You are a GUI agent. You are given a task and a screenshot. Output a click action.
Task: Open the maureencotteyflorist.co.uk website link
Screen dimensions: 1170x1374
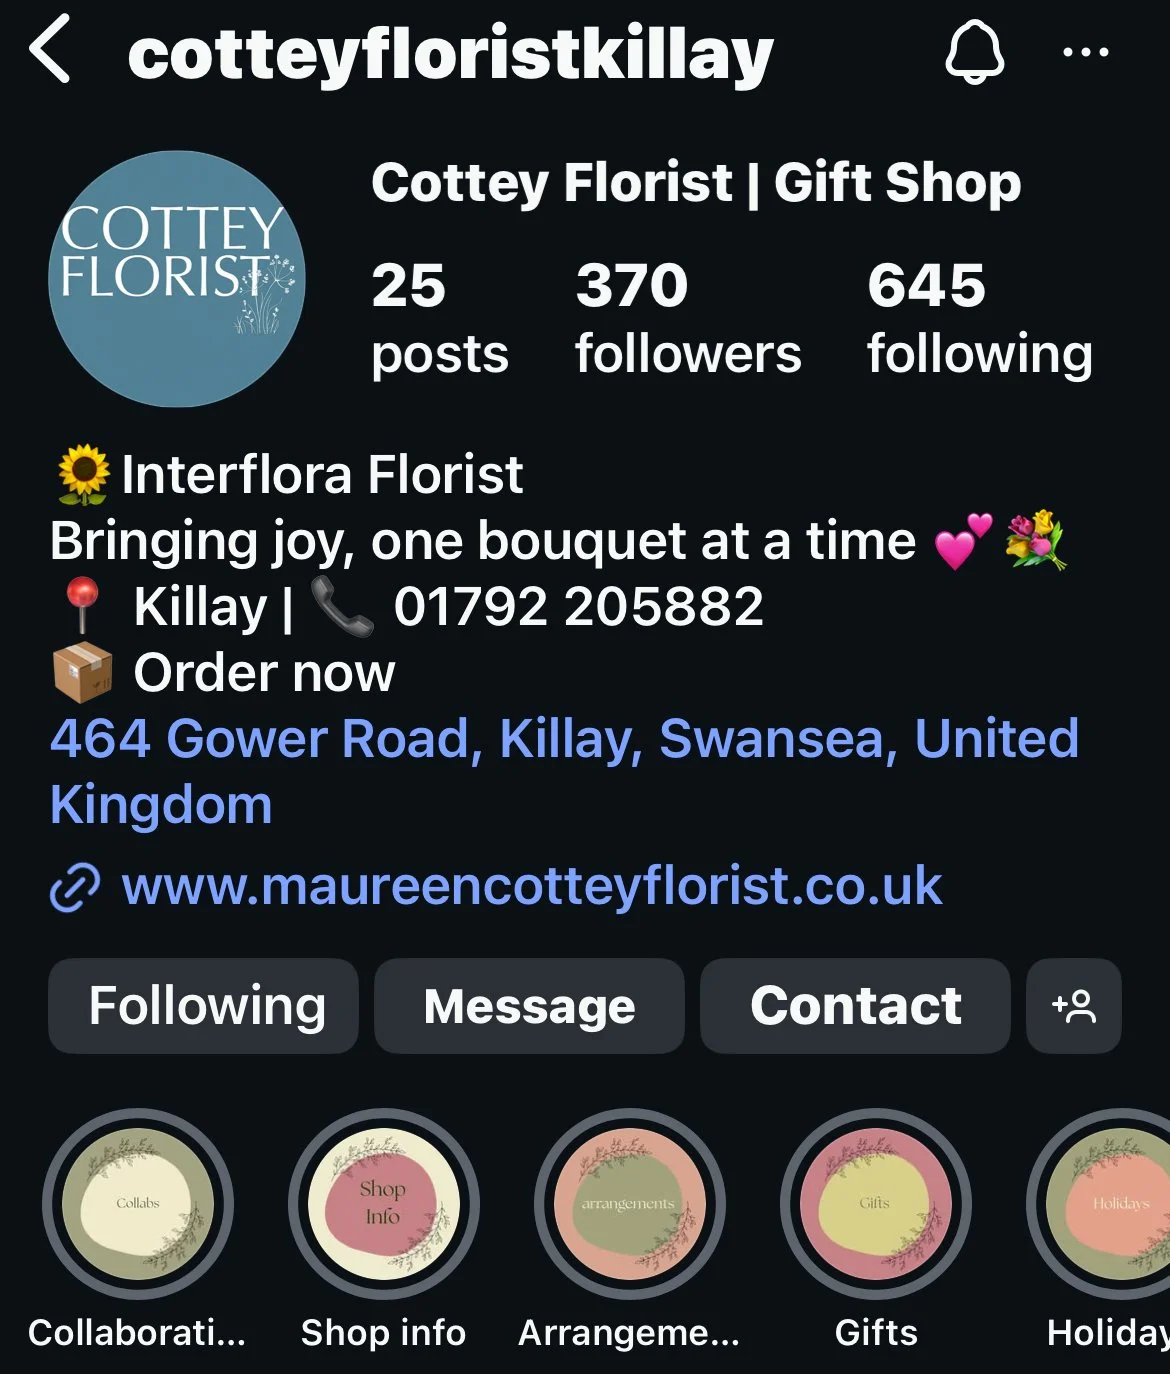point(531,887)
